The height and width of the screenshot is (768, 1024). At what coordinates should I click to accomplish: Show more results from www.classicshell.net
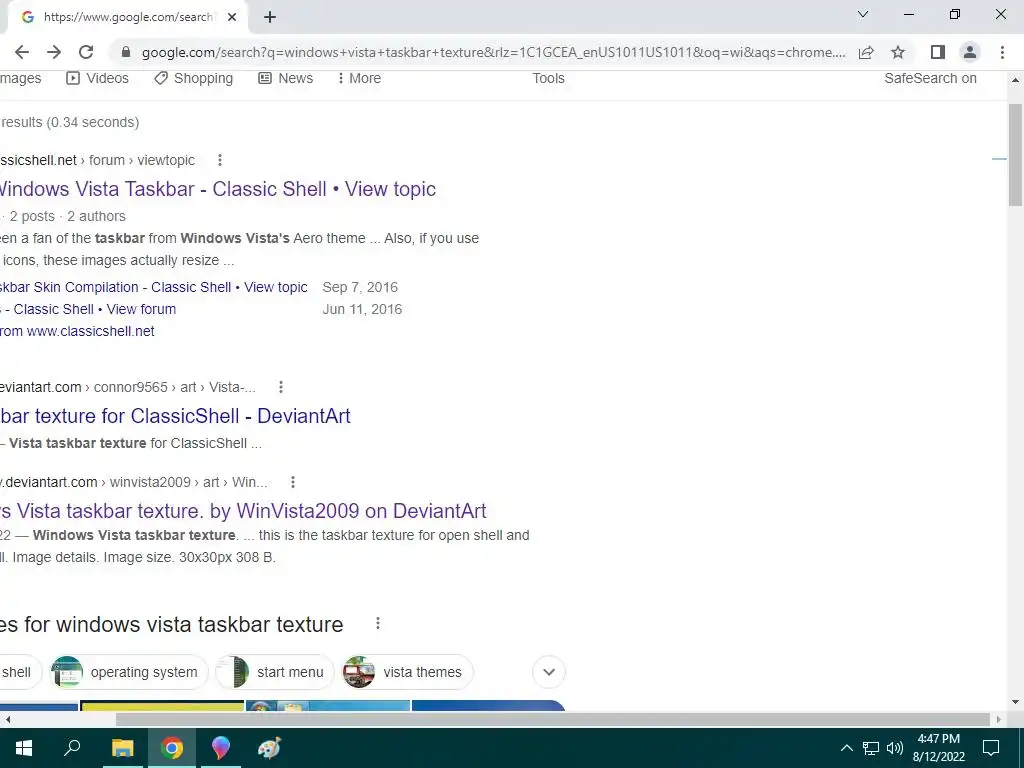[x=77, y=331]
